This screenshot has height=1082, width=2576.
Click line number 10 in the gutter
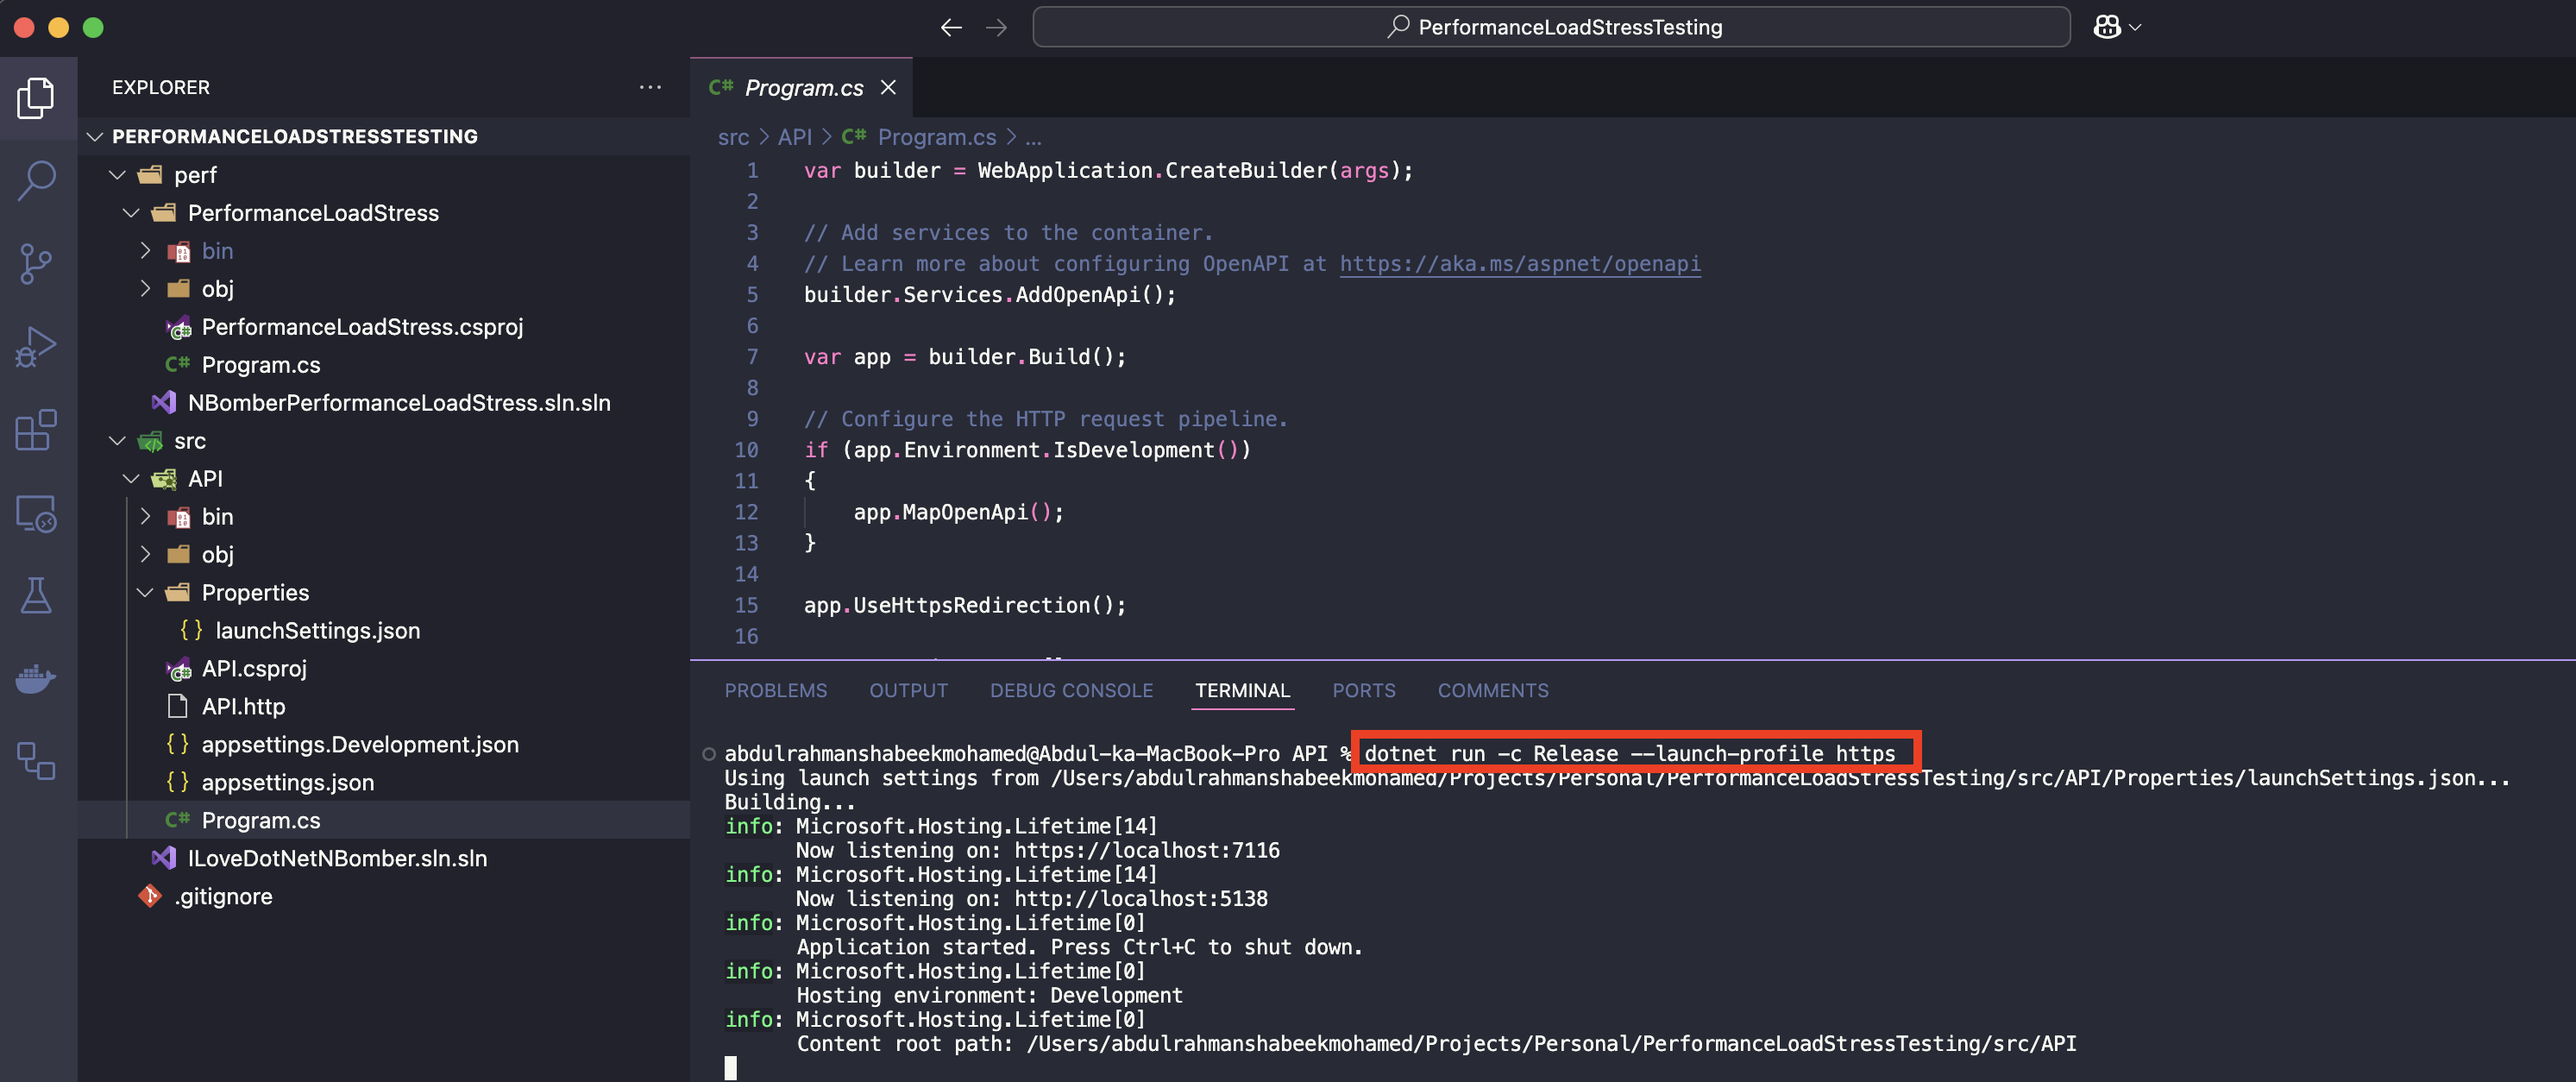click(x=746, y=450)
